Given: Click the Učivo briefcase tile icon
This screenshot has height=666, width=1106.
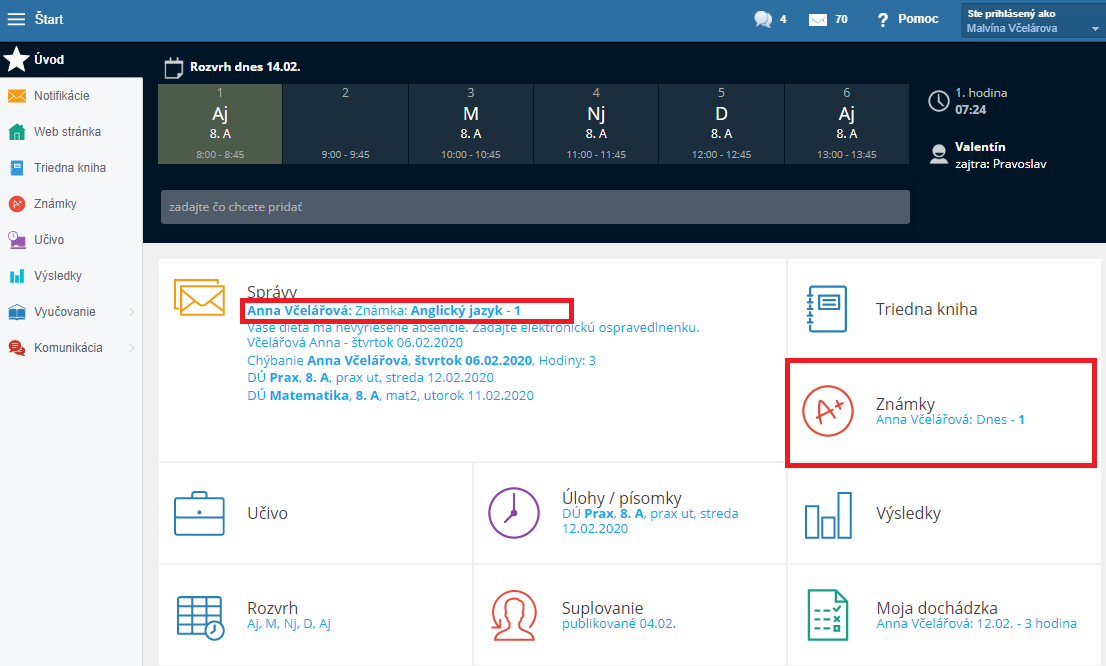Looking at the screenshot, I should pyautogui.click(x=198, y=513).
